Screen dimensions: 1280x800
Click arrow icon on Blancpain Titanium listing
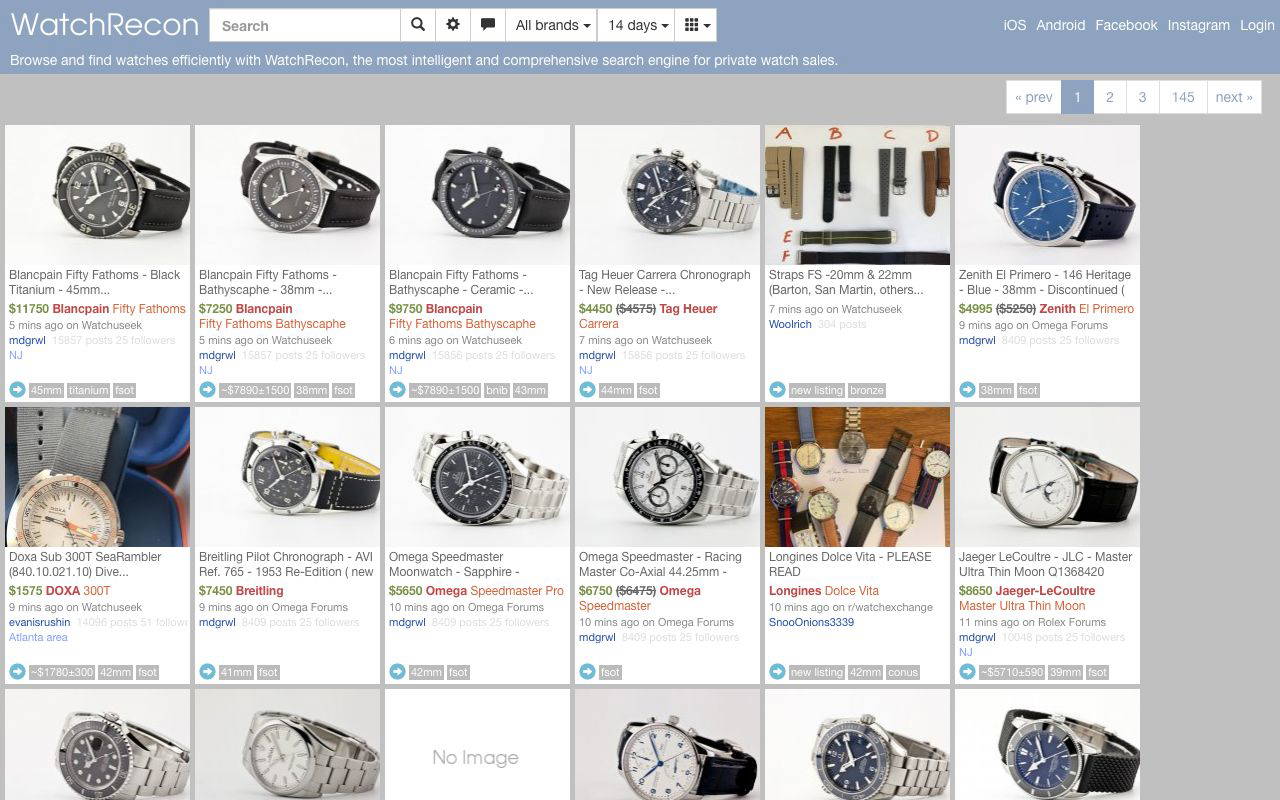(x=17, y=390)
